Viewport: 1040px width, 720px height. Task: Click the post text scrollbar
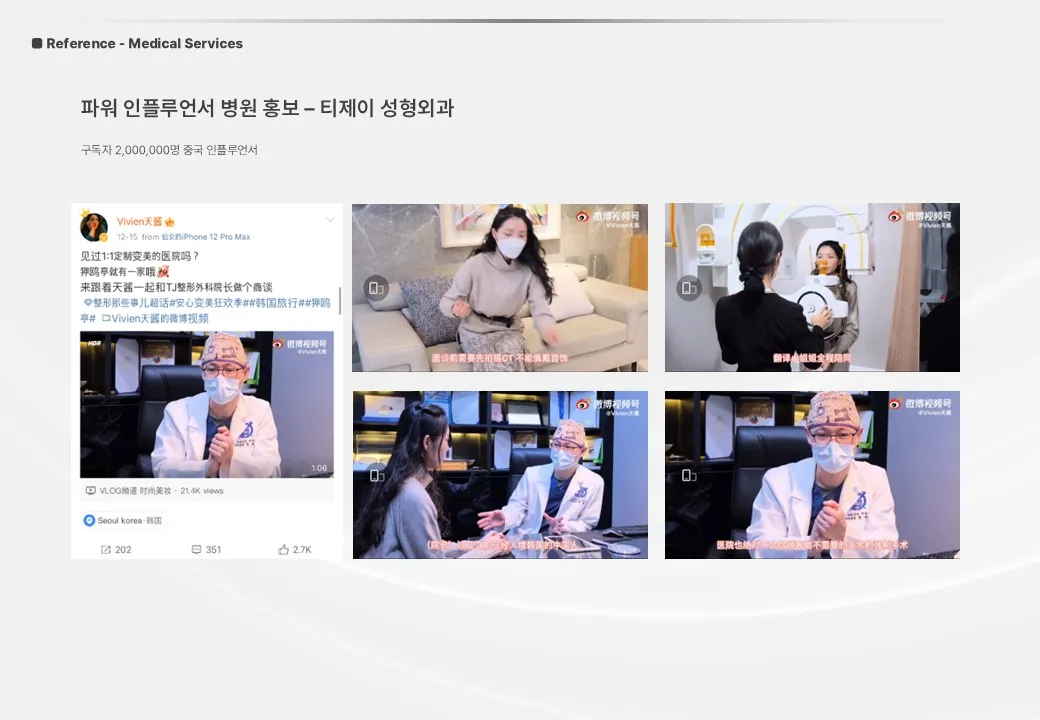click(340, 300)
